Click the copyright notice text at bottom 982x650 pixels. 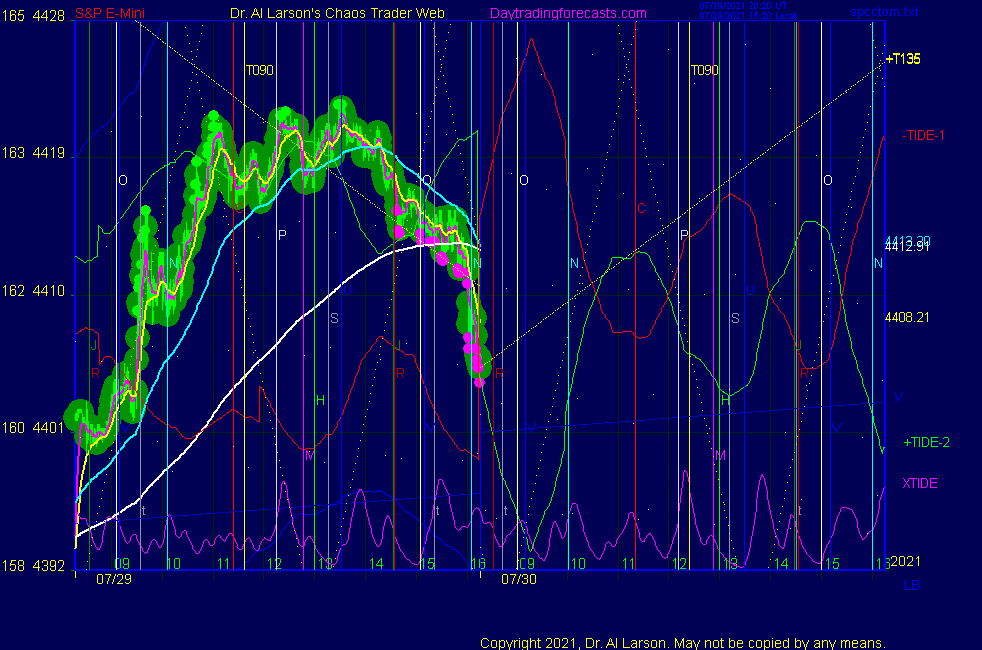[x=682, y=642]
